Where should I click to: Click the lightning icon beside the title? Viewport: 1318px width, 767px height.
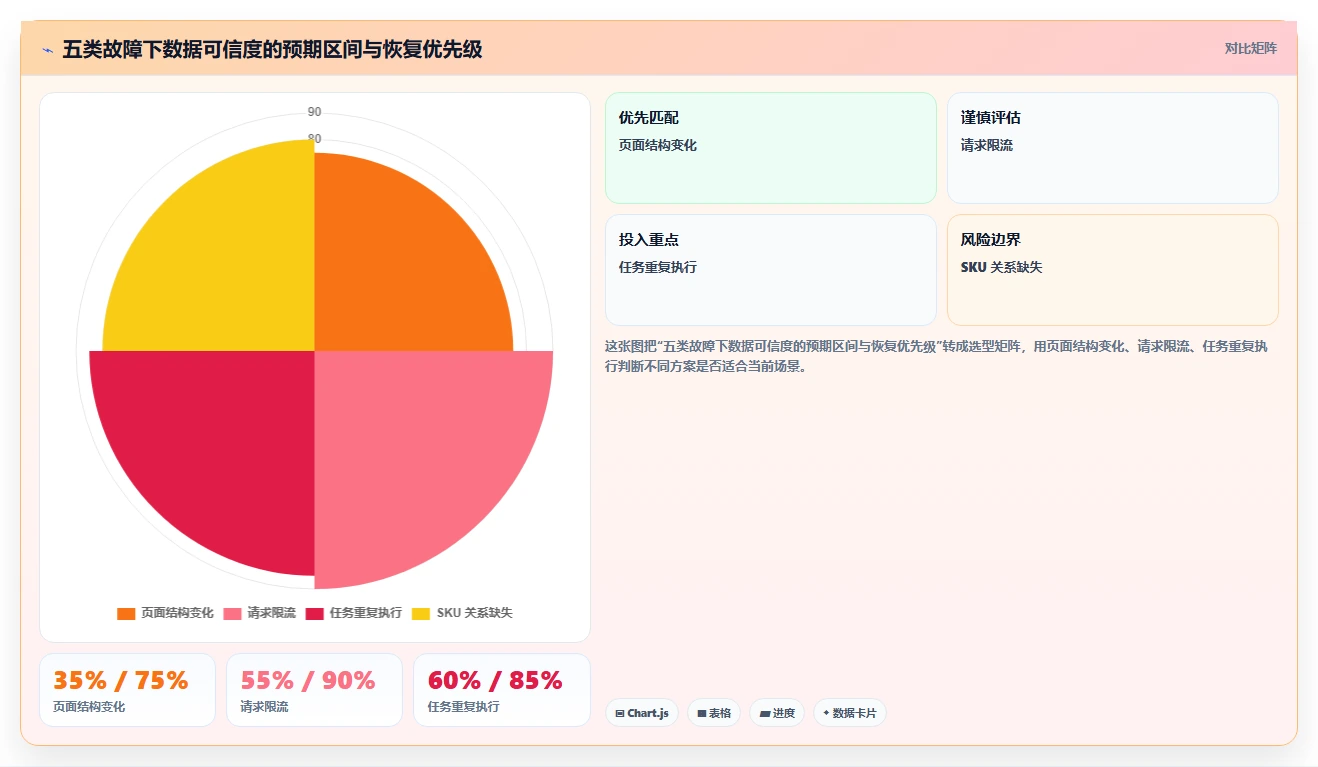[48, 49]
